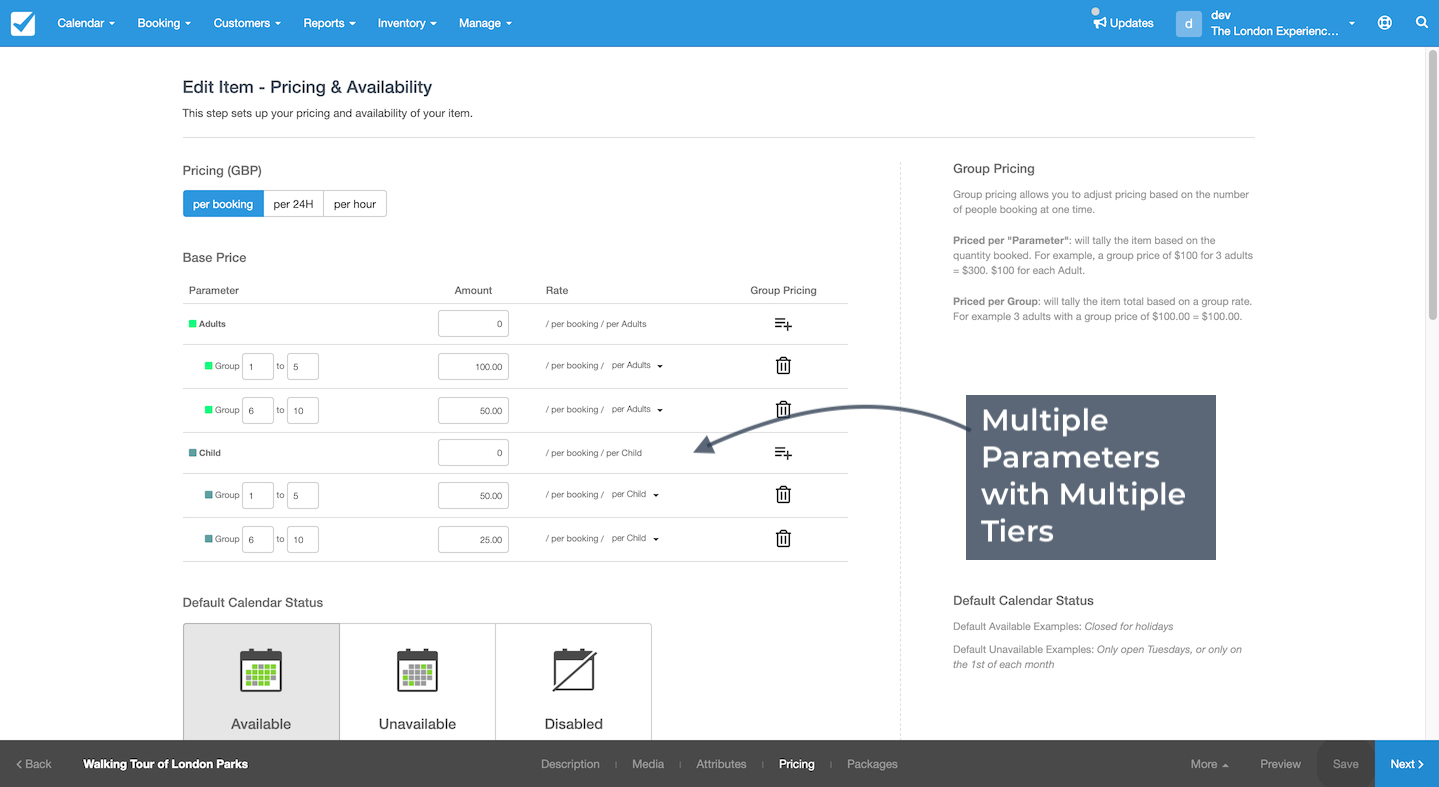The width and height of the screenshot is (1439, 787).
Task: Click the globe language icon
Action: pos(1385,23)
